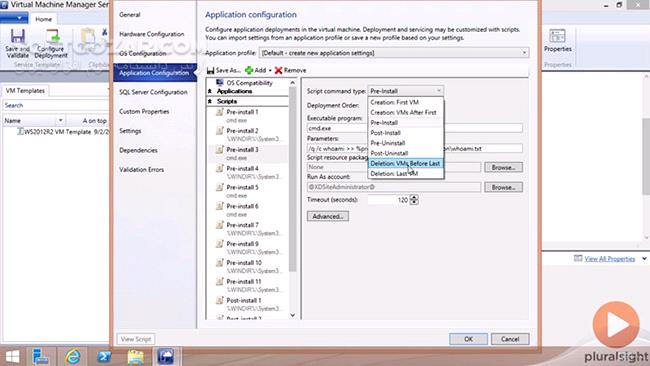650x366 pixels.
Task: Click the Save As disk icon
Action: pos(211,70)
